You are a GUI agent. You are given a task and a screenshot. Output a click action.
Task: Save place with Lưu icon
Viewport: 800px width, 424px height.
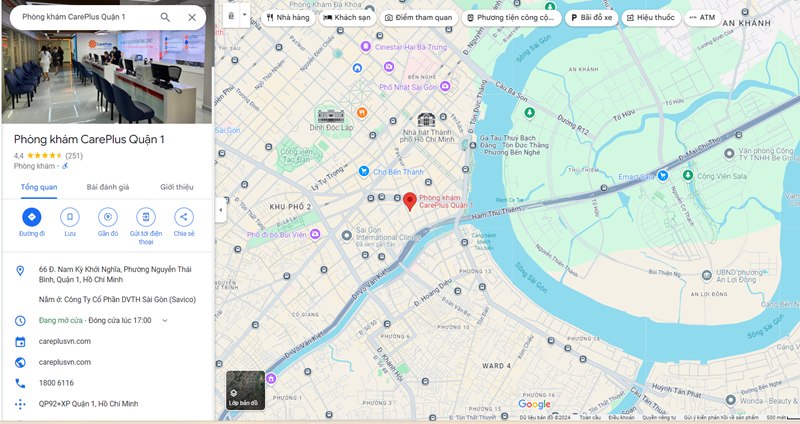click(x=70, y=217)
